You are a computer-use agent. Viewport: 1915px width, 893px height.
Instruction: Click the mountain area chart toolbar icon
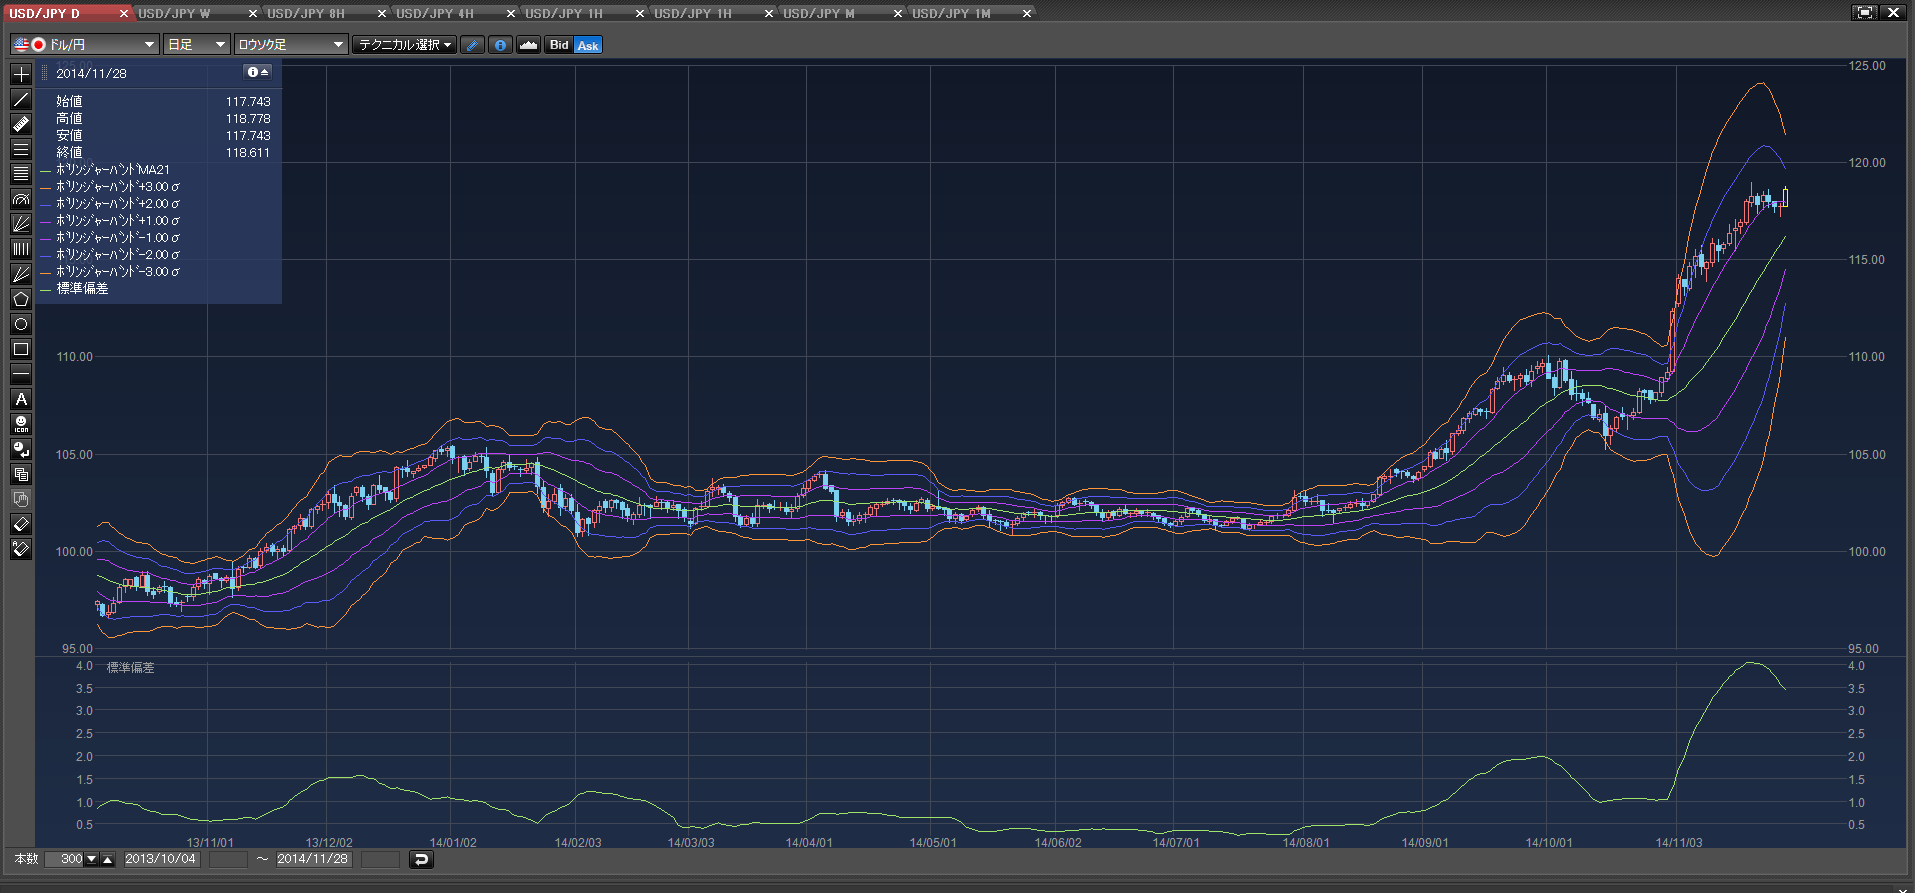[528, 45]
